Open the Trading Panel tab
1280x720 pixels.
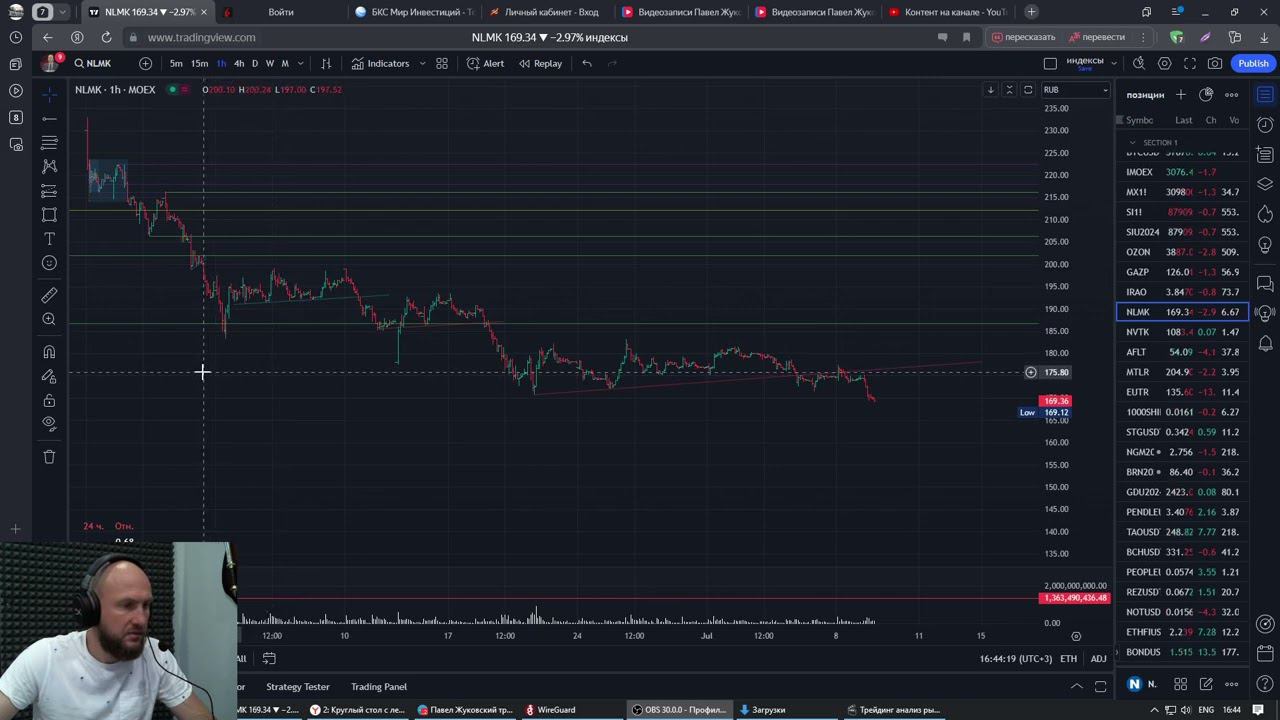coord(378,687)
